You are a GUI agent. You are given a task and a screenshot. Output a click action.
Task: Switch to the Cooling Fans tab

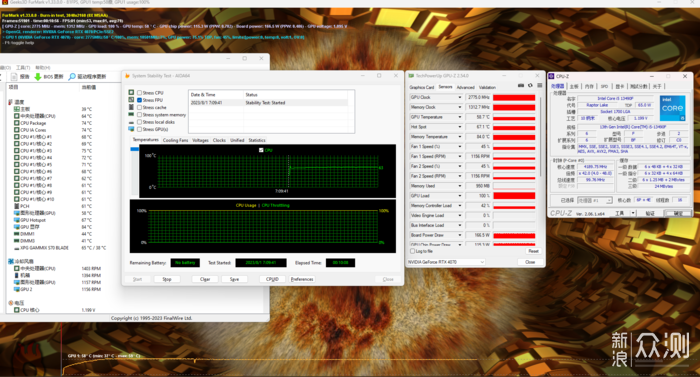[175, 140]
